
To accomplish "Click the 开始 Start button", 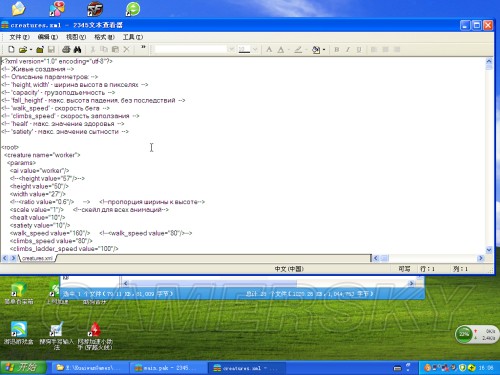I will [23, 368].
